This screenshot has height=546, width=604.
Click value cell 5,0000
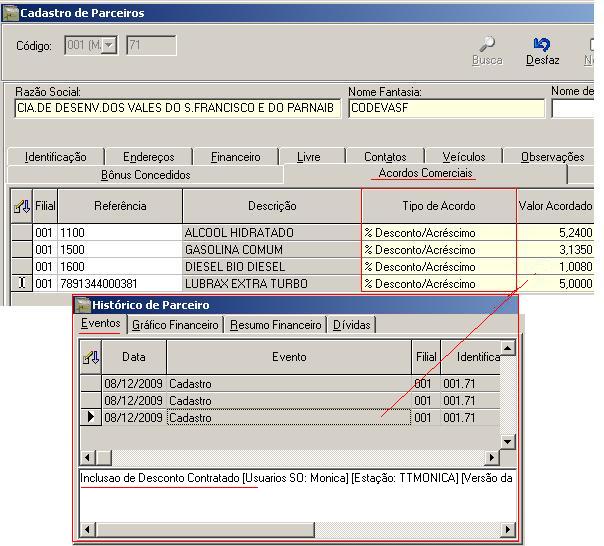click(x=555, y=284)
